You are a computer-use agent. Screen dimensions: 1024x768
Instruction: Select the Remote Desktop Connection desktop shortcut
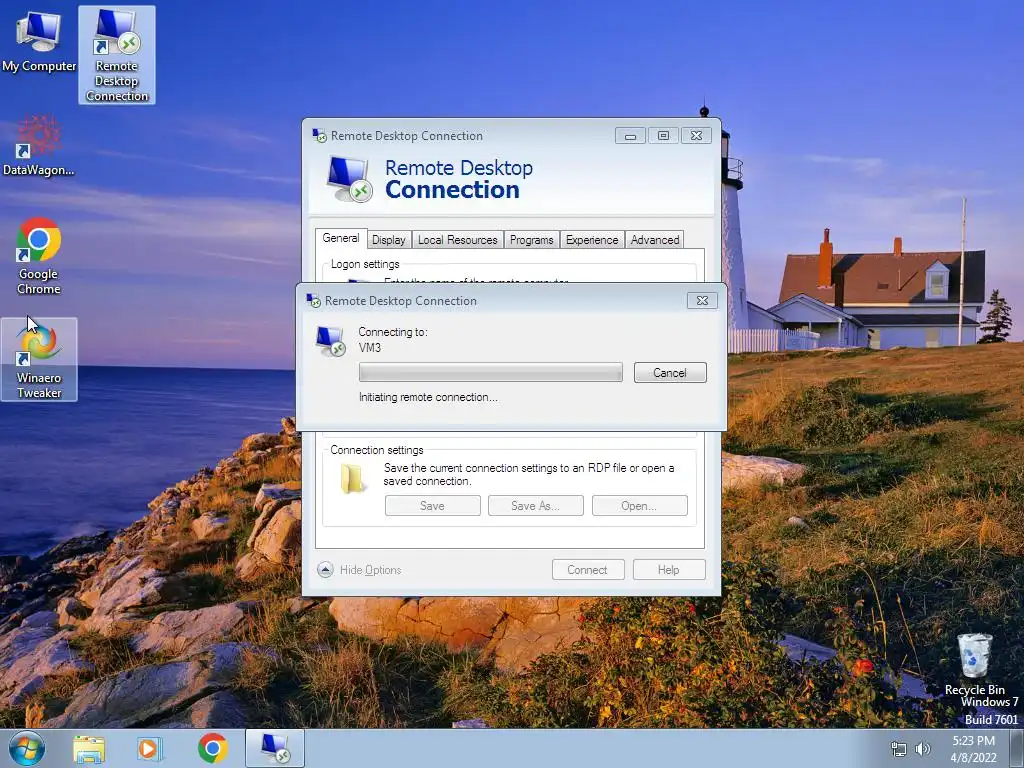[117, 55]
